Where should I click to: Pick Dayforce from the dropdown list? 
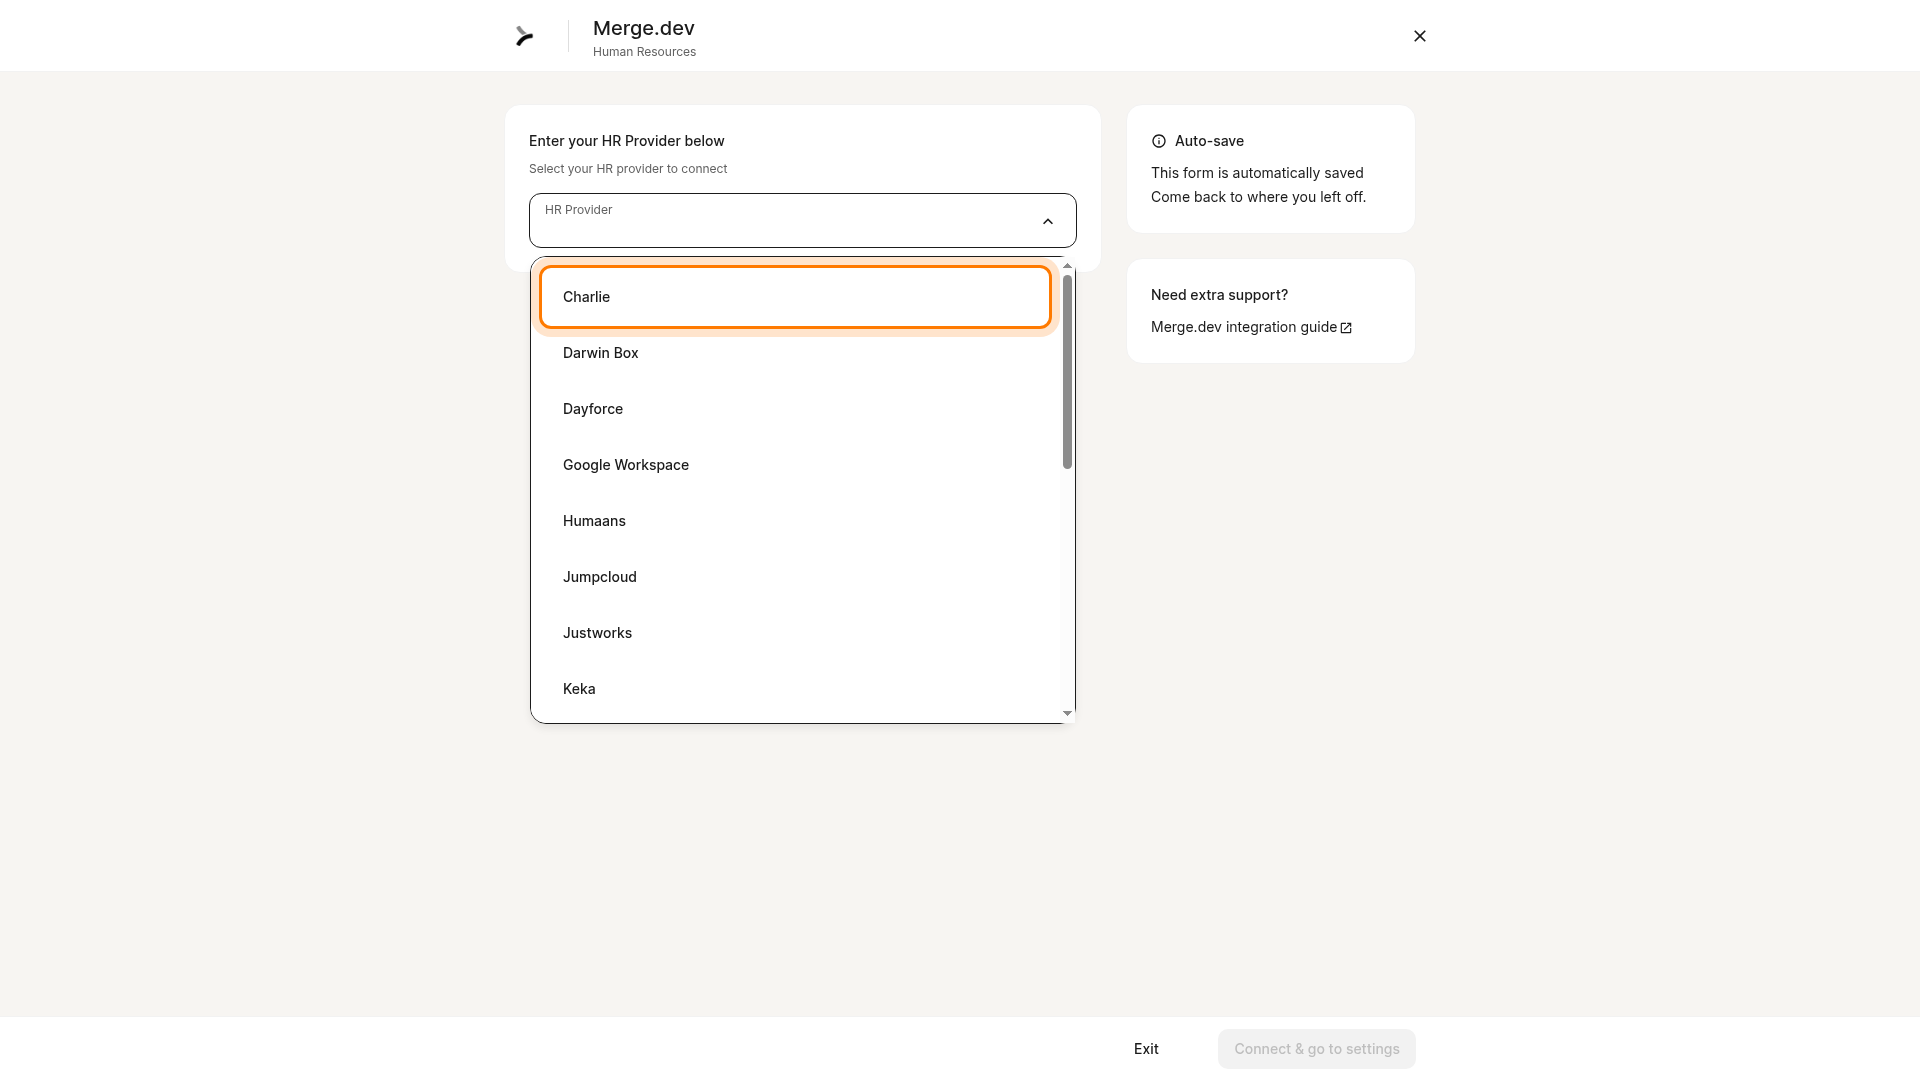(795, 409)
